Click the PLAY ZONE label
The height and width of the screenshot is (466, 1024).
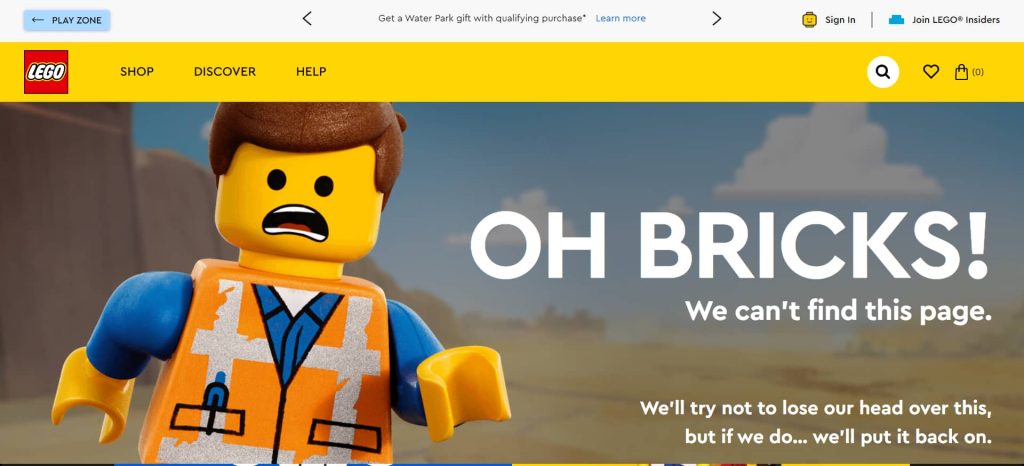coord(77,20)
